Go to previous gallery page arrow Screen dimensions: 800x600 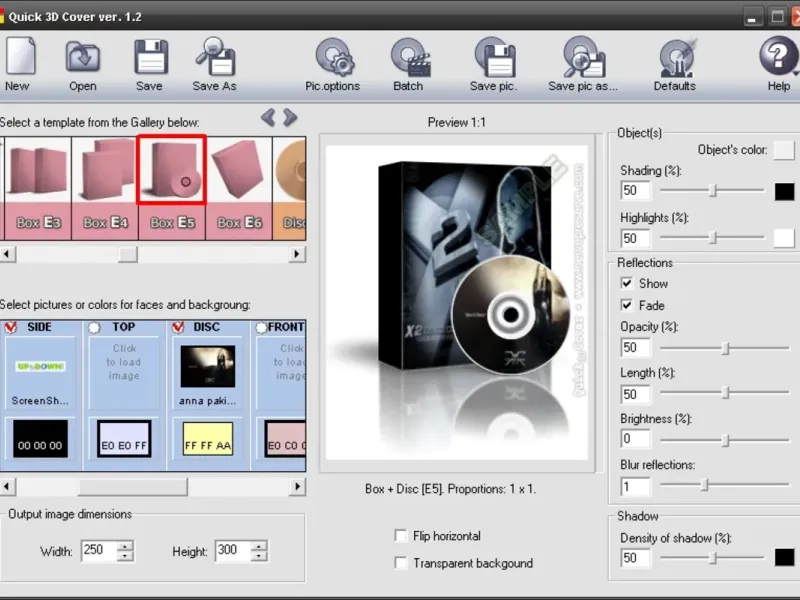(x=268, y=118)
